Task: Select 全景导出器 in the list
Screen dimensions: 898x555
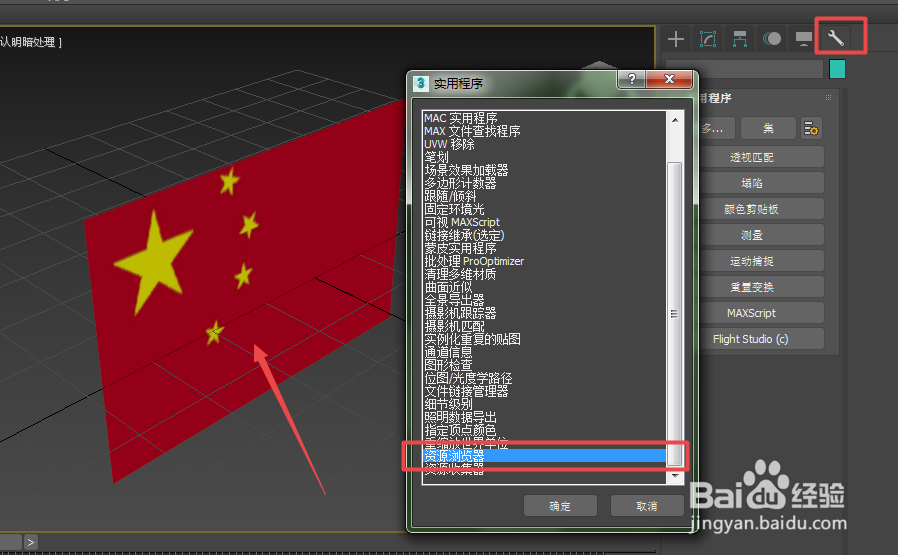Action: [454, 300]
